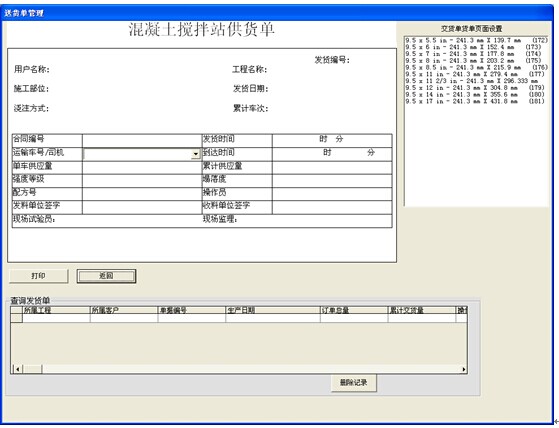Screen dimensions: 559x428
Task: Select the 9.5 x 8.5 in paper size (176)
Action: 476,67
